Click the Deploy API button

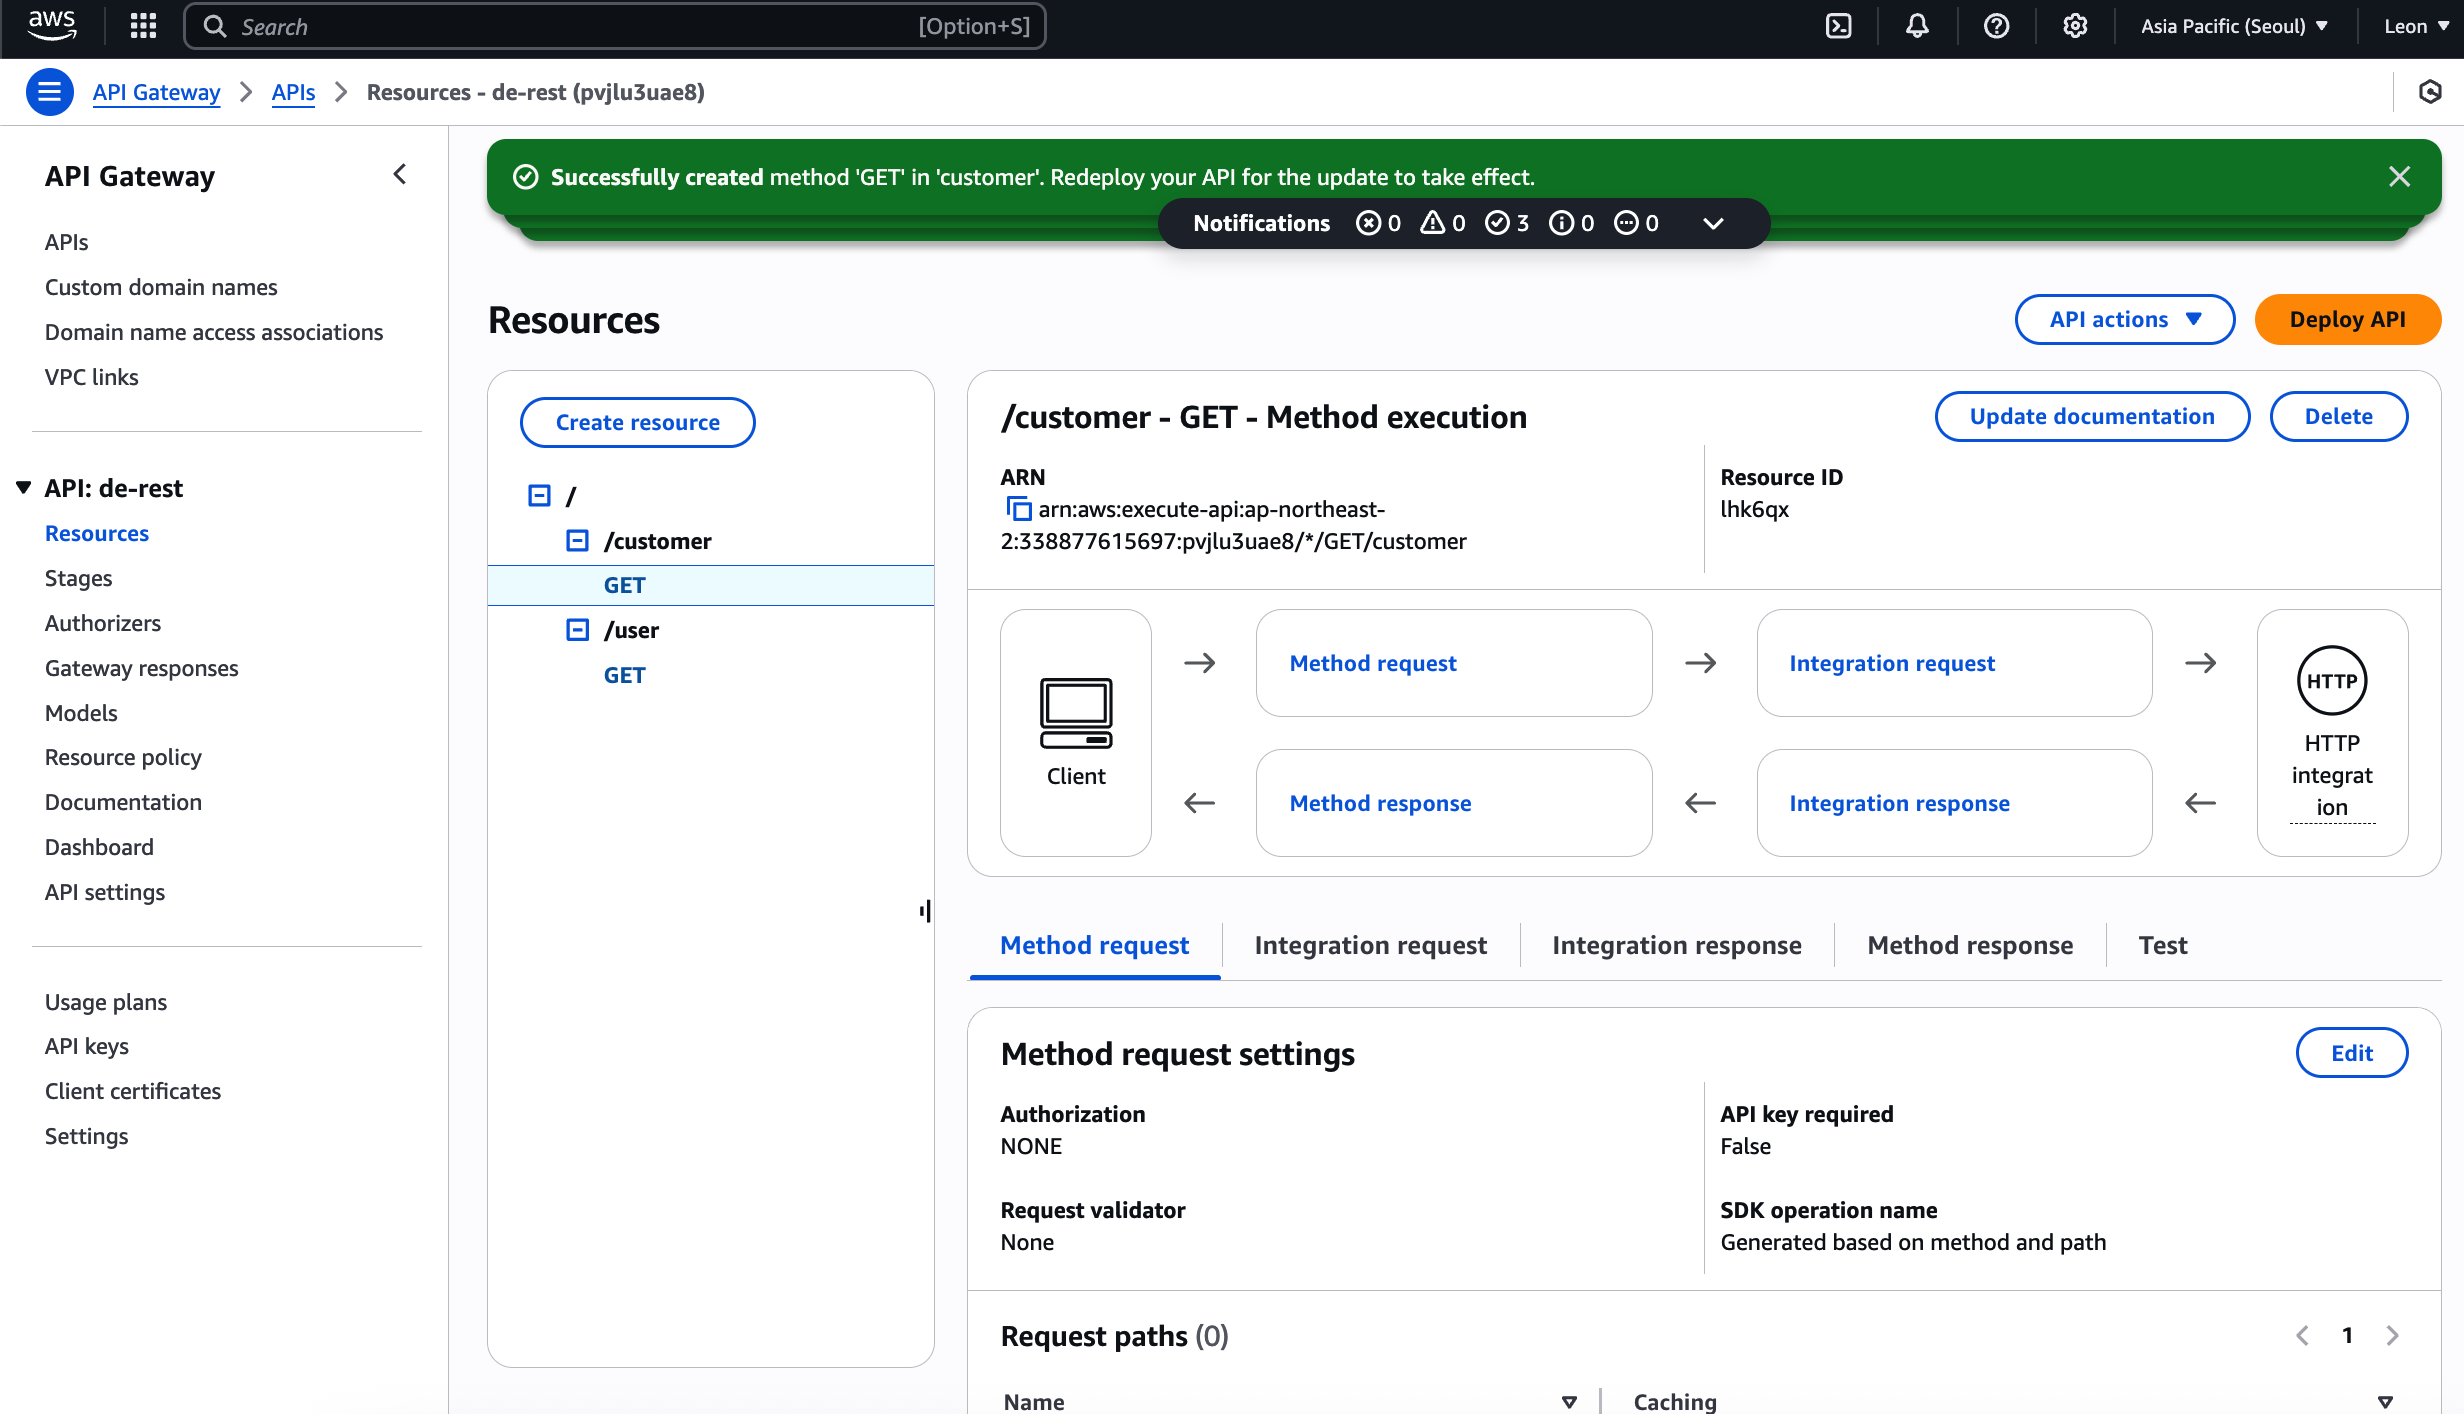pyautogui.click(x=2347, y=319)
